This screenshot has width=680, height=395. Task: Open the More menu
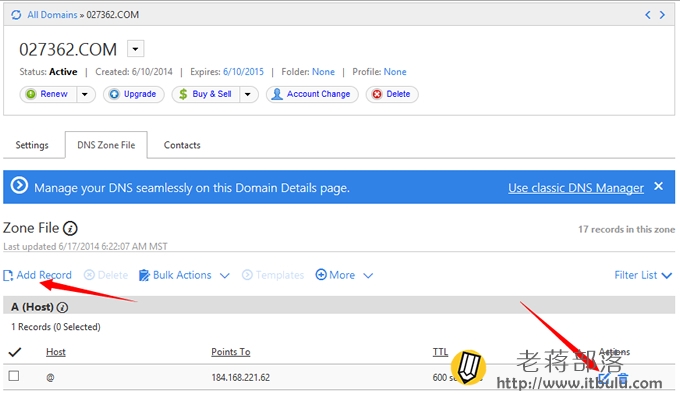tap(344, 275)
